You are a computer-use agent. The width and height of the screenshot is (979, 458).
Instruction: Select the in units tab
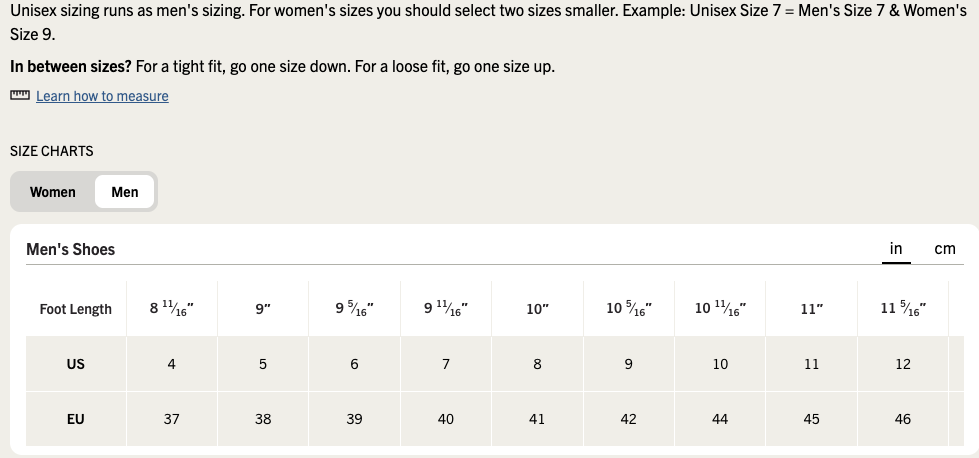pyautogui.click(x=896, y=248)
